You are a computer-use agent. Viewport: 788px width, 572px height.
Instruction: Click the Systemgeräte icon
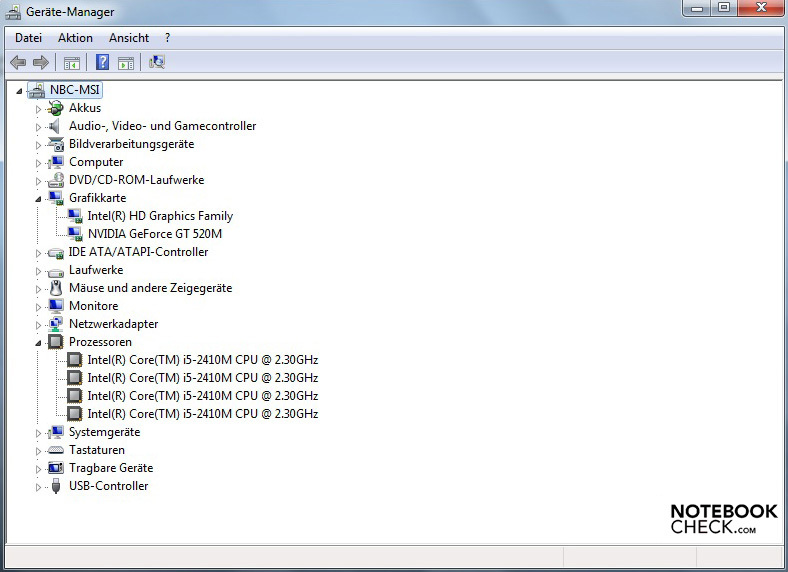click(x=56, y=432)
